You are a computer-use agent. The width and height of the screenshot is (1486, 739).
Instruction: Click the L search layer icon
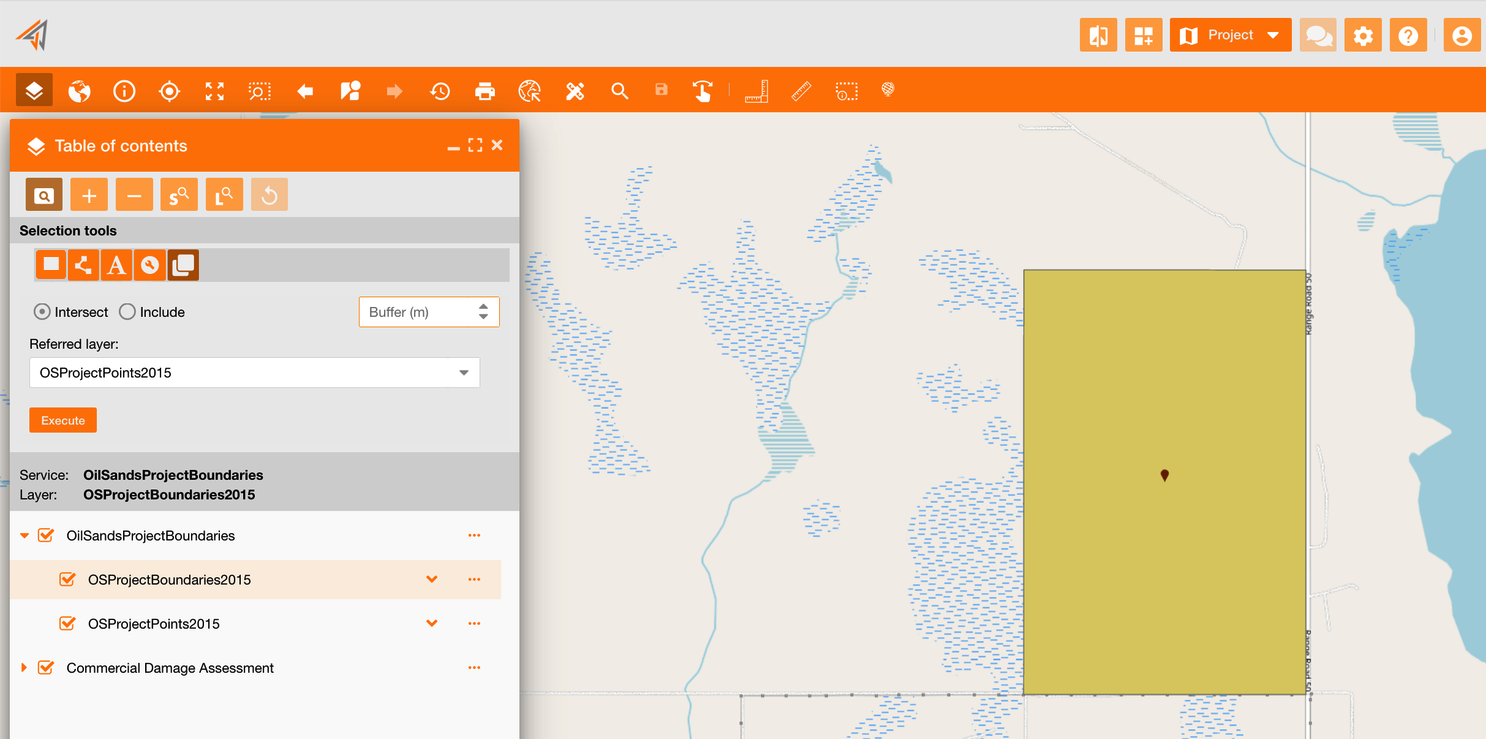click(x=225, y=195)
